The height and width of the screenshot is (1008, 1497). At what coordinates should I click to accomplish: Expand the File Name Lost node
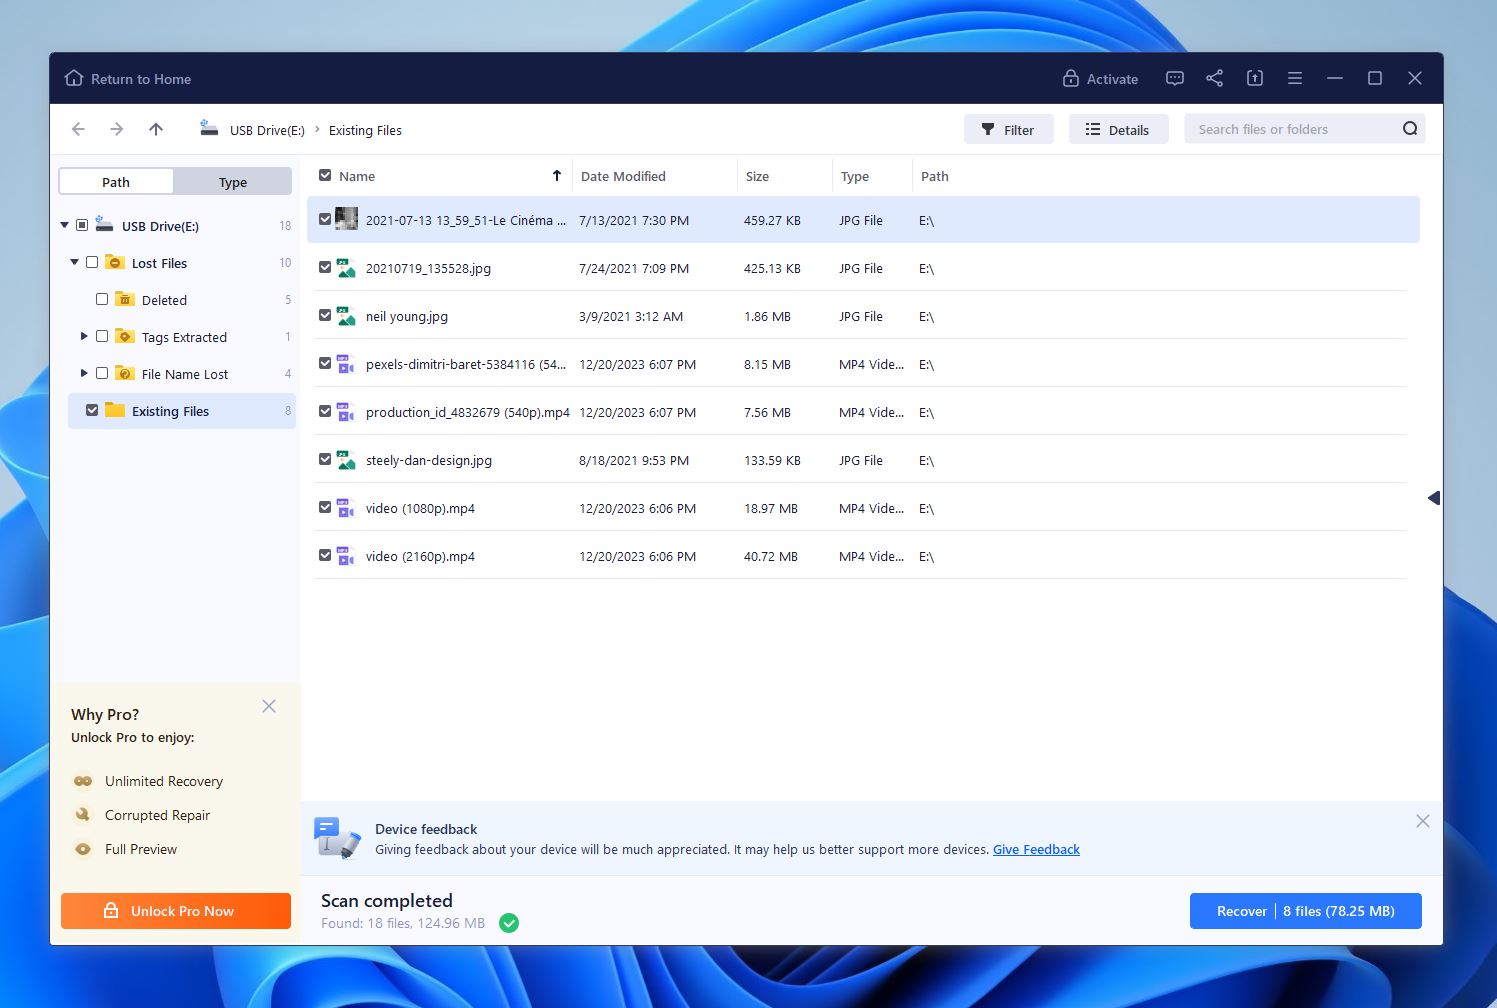click(84, 373)
